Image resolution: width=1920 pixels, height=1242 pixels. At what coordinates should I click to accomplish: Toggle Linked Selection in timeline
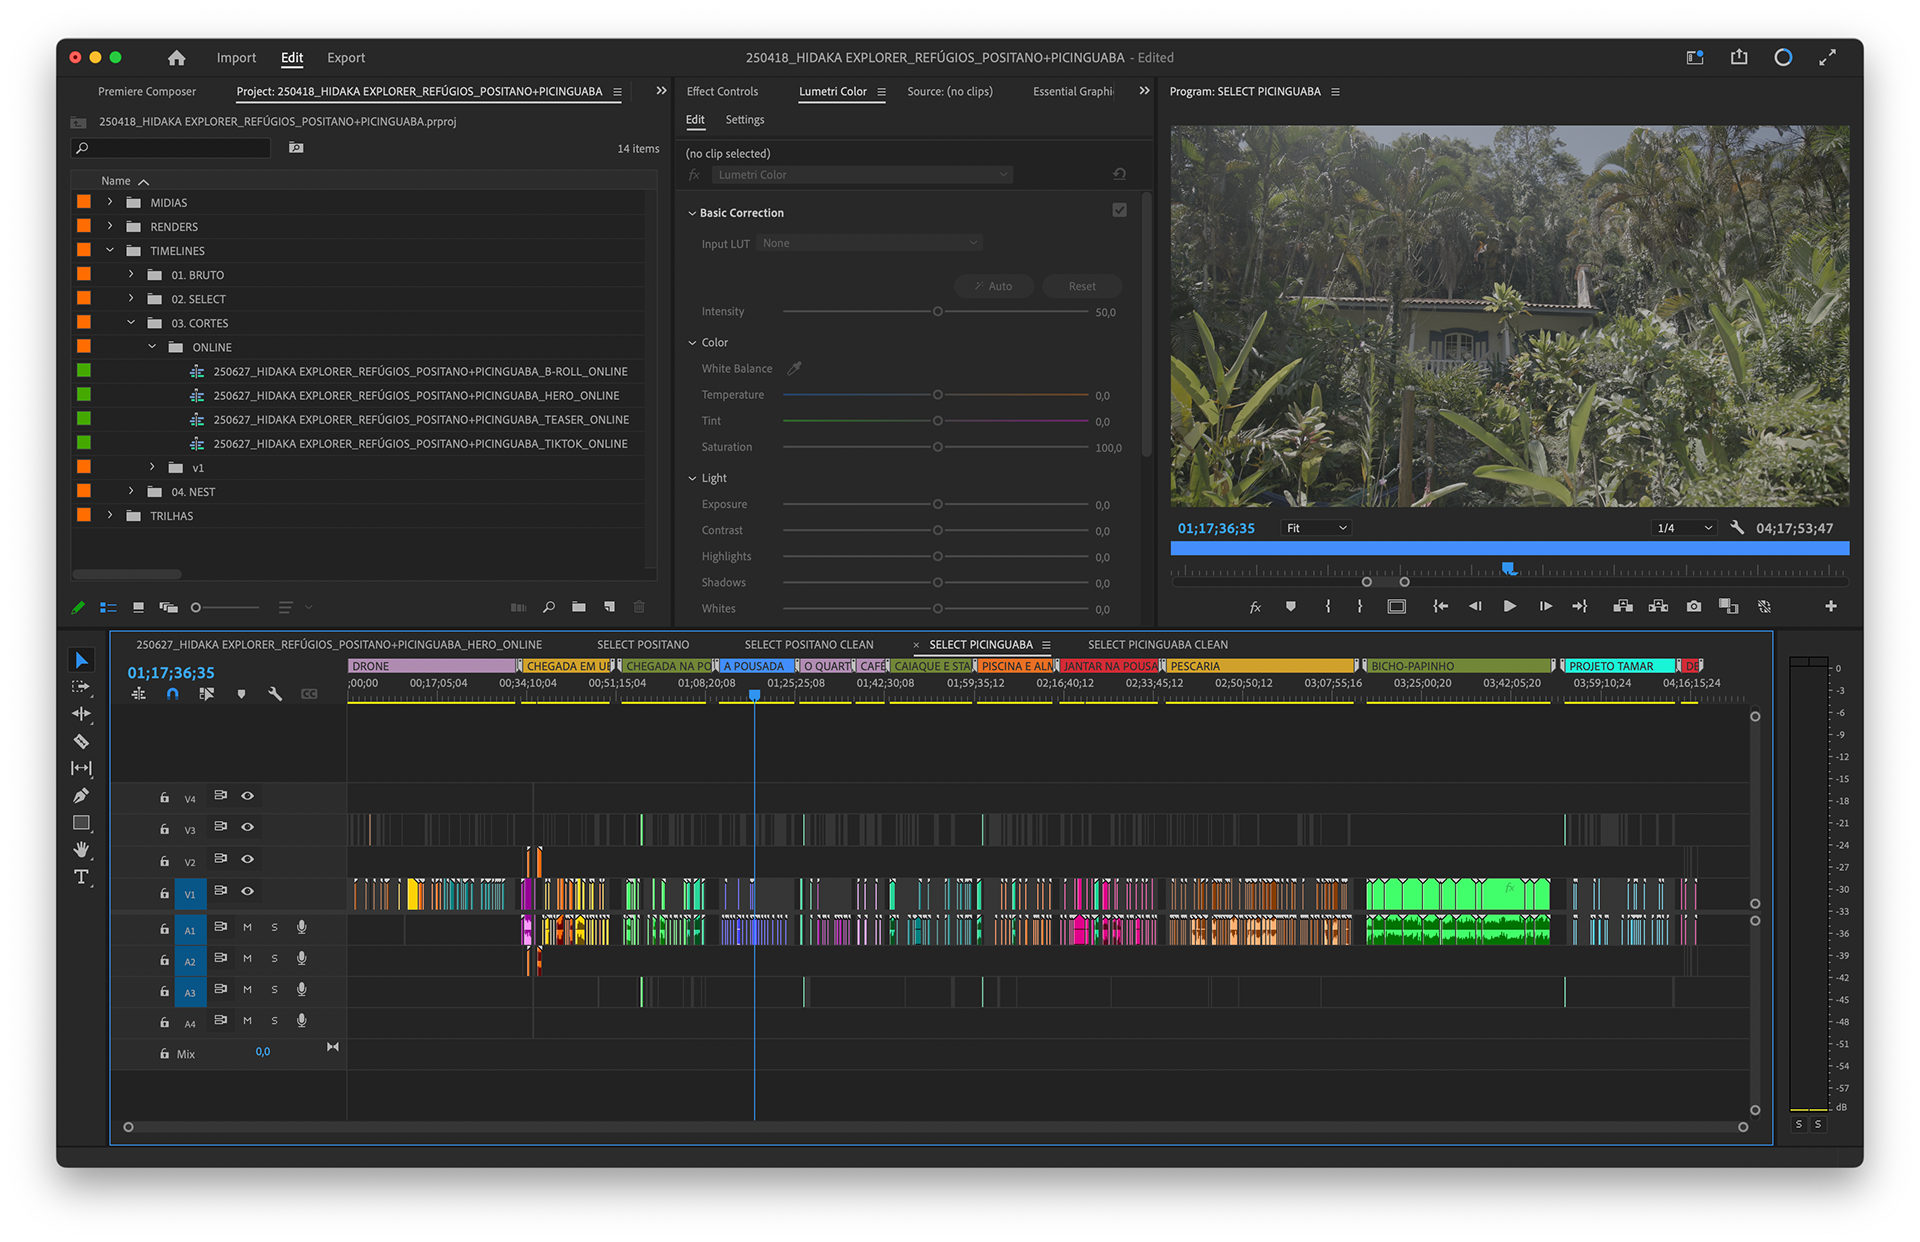[x=206, y=694]
